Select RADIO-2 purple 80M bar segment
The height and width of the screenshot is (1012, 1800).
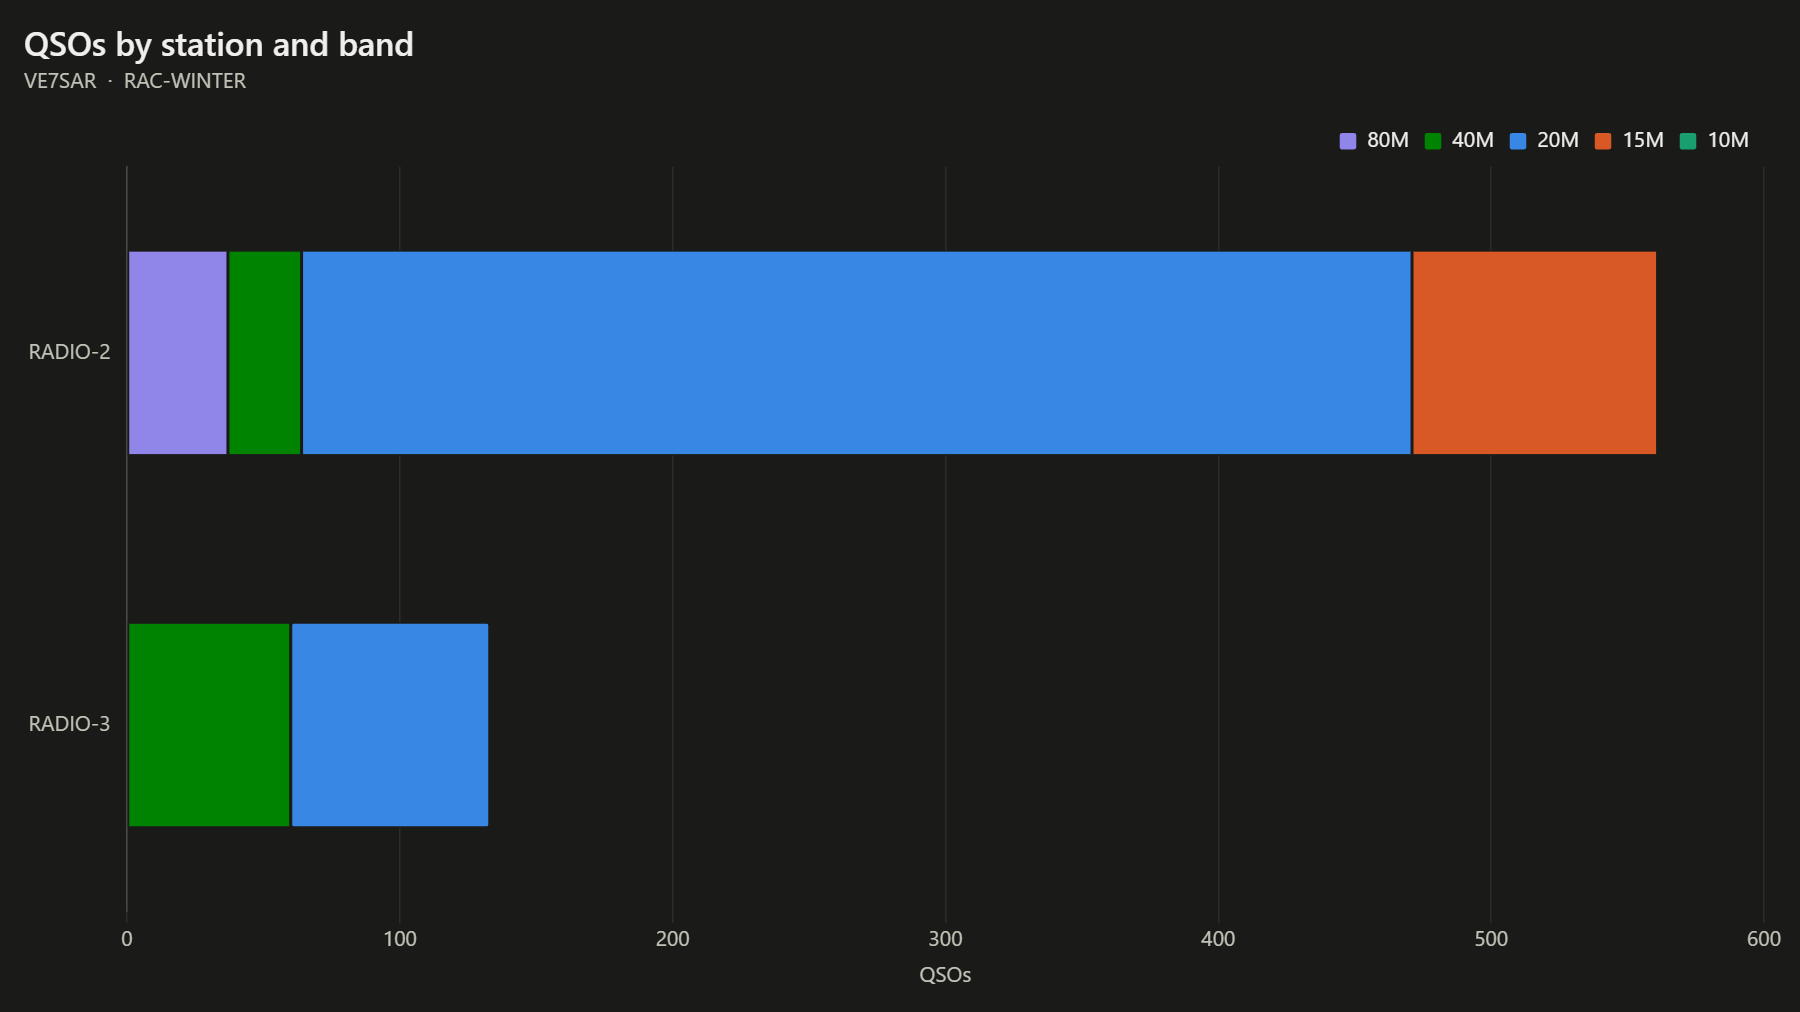pos(178,353)
